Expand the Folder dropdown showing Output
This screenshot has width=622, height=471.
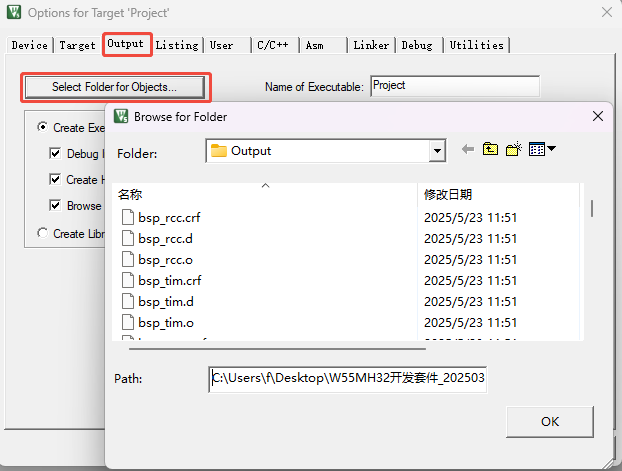(x=436, y=151)
